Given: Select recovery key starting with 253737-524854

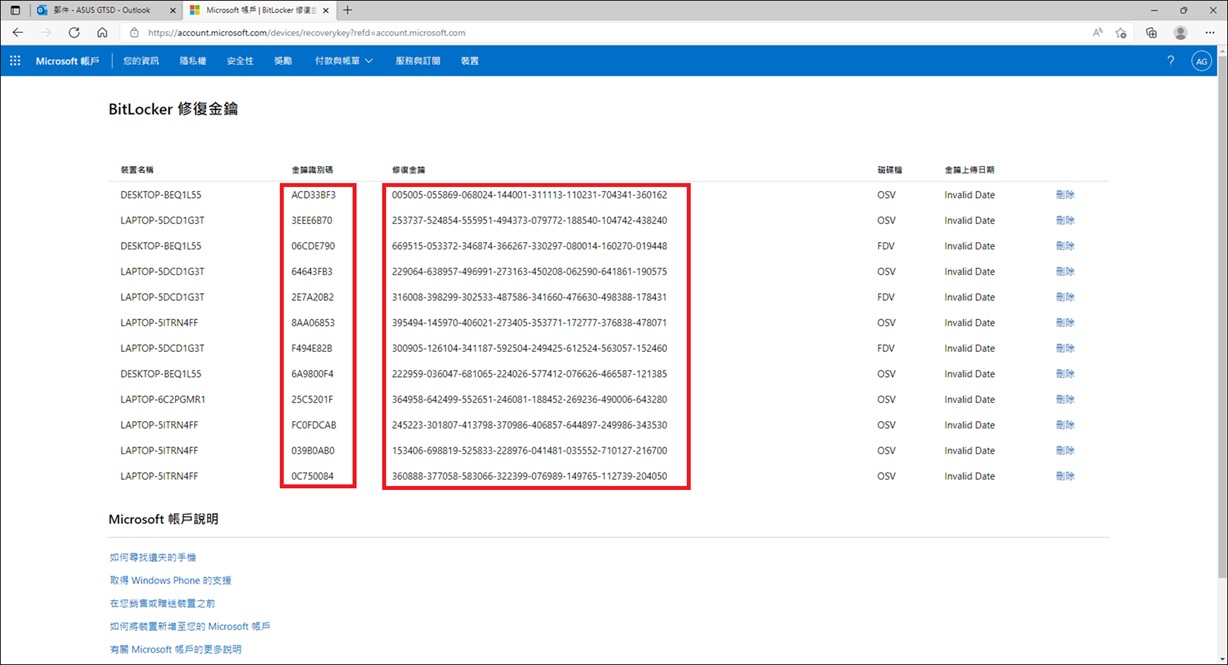Looking at the screenshot, I should click(x=529, y=220).
